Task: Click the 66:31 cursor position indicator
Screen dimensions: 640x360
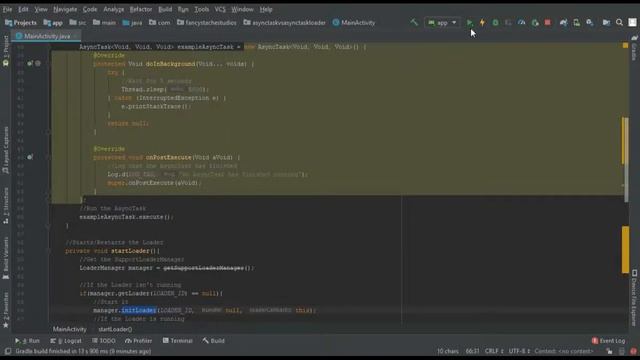Action: pyautogui.click(x=472, y=351)
